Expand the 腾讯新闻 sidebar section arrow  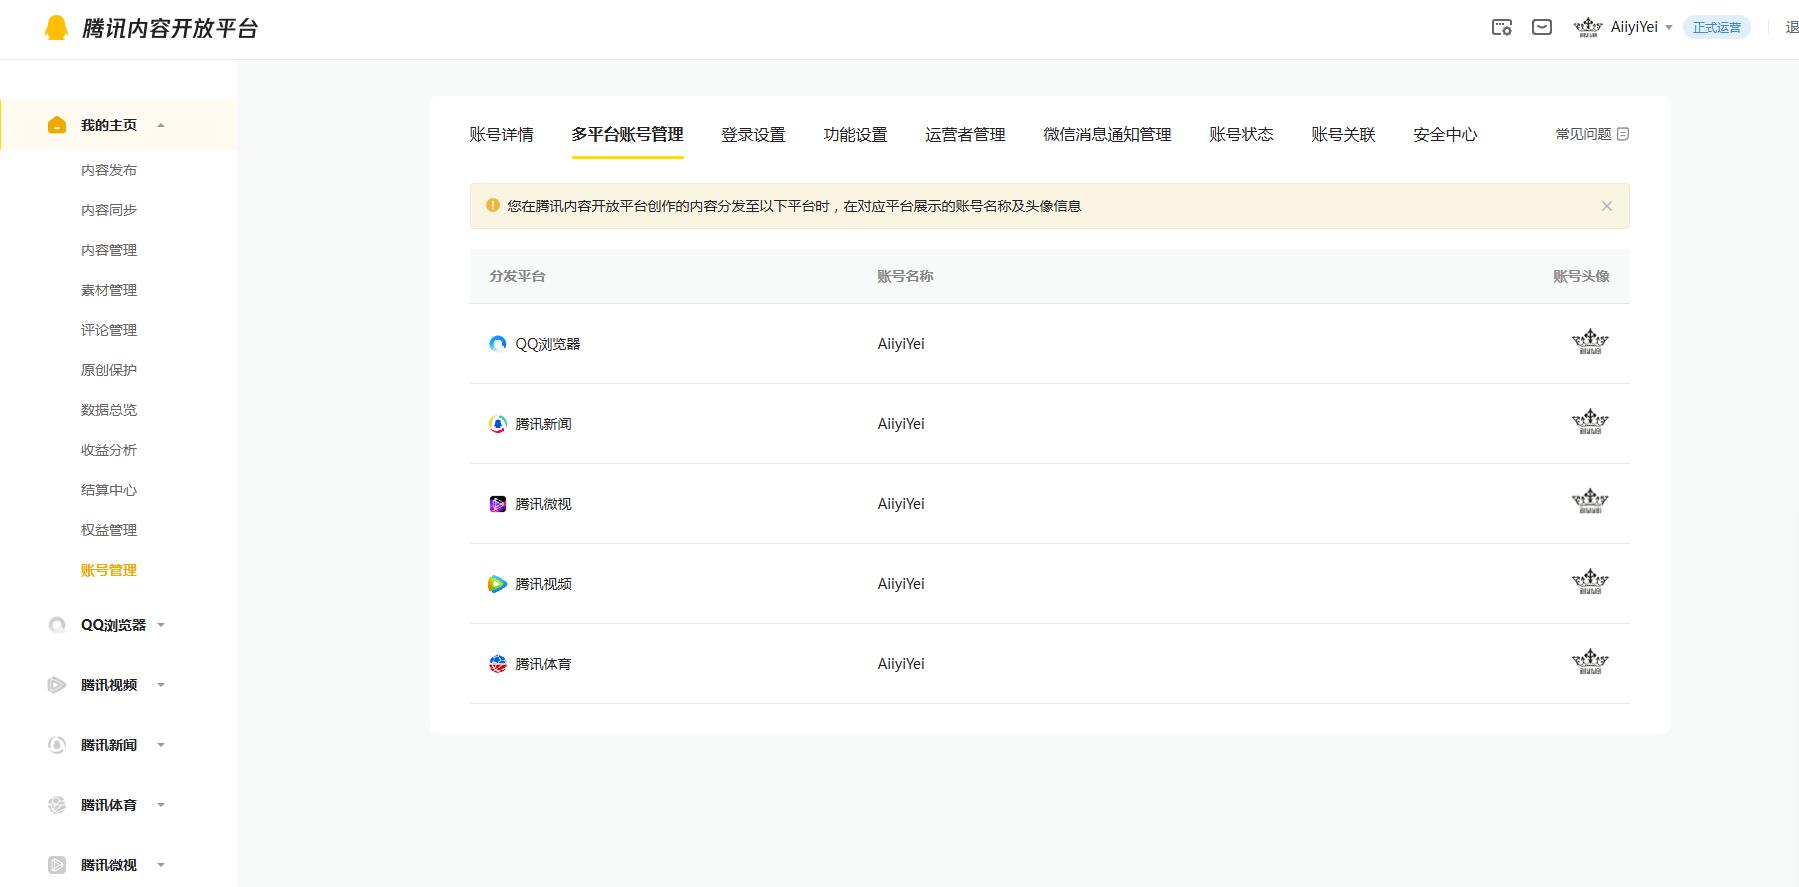pyautogui.click(x=161, y=746)
